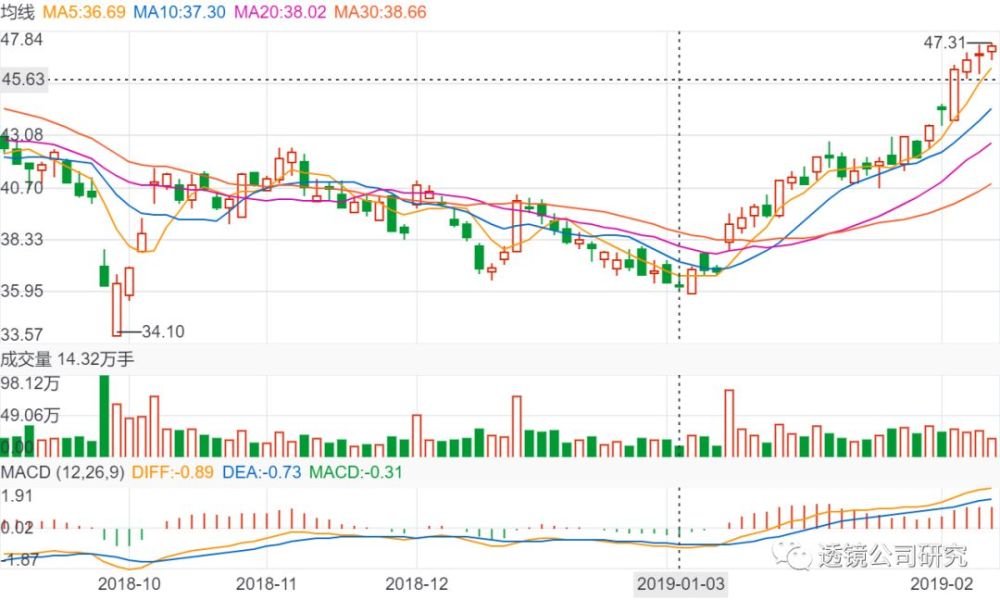
Task: Click the 成交量 14.32万手 volume label
Action: click(67, 359)
